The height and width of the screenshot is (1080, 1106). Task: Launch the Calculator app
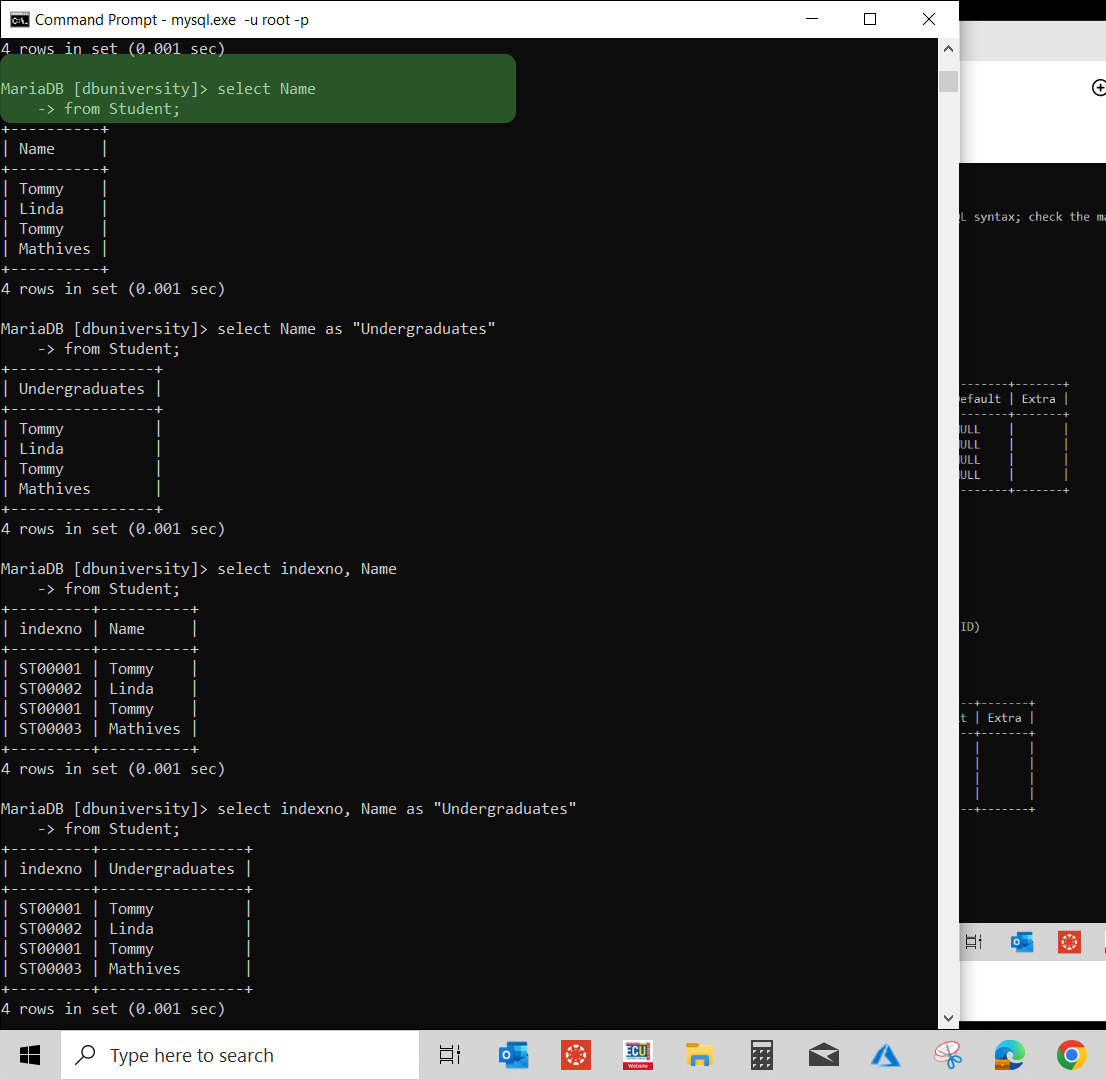point(761,1054)
